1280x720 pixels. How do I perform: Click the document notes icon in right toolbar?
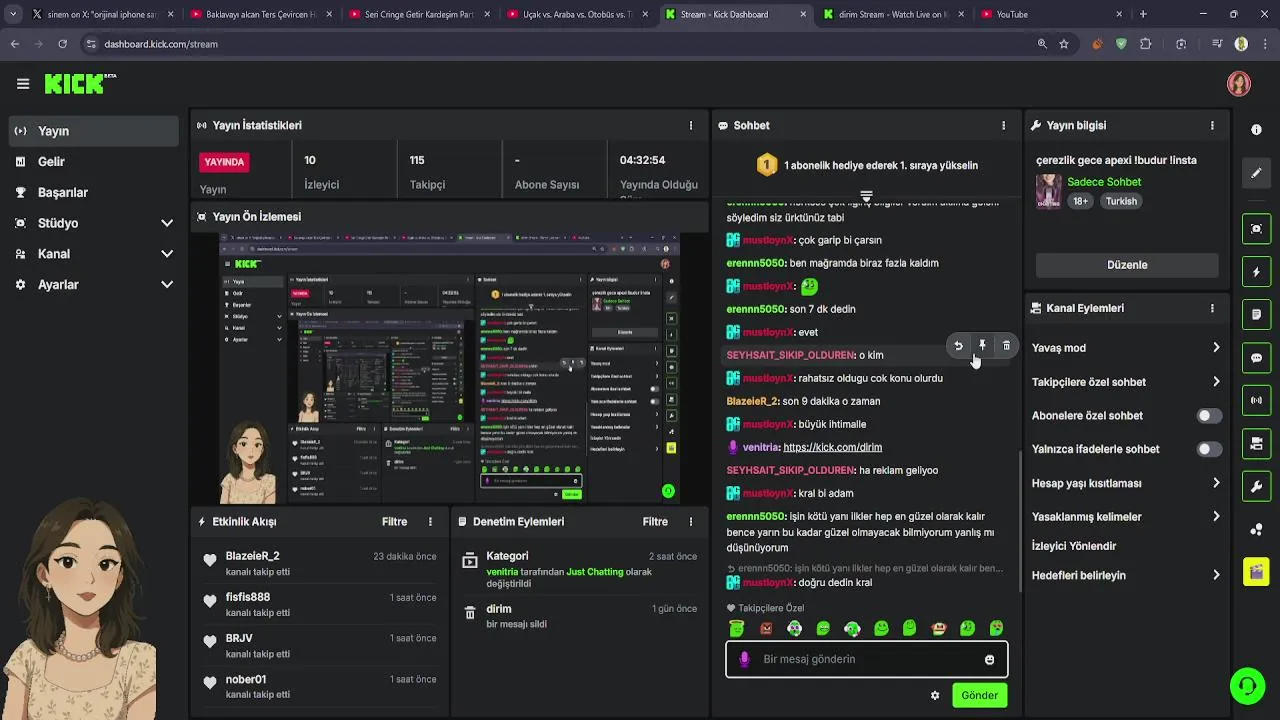click(x=1256, y=315)
